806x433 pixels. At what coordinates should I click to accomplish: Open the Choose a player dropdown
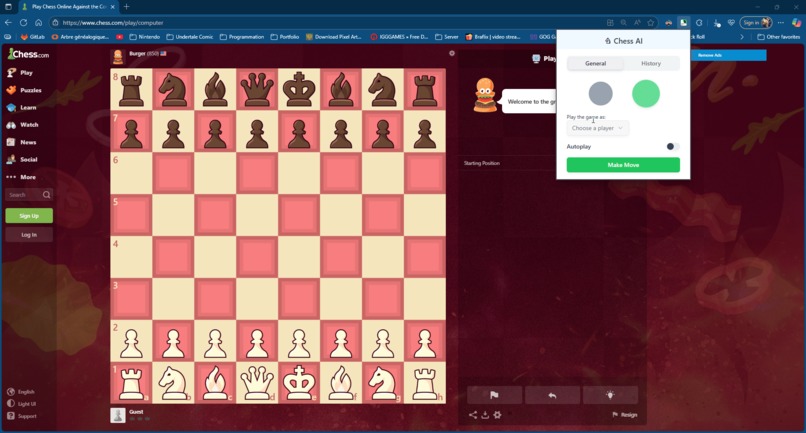click(597, 128)
